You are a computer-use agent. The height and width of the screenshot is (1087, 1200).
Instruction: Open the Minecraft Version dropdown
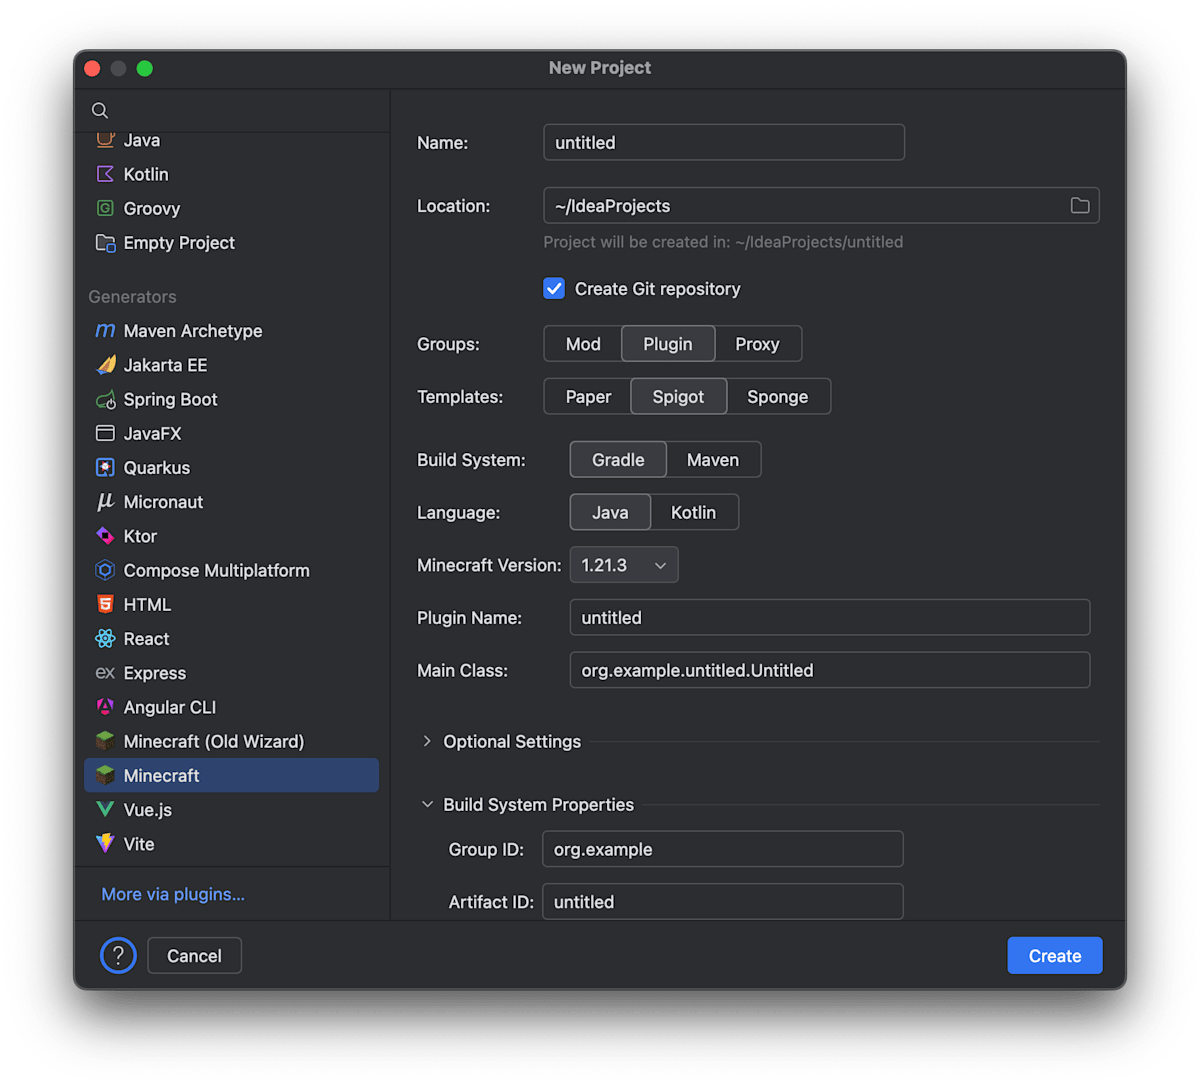(624, 565)
